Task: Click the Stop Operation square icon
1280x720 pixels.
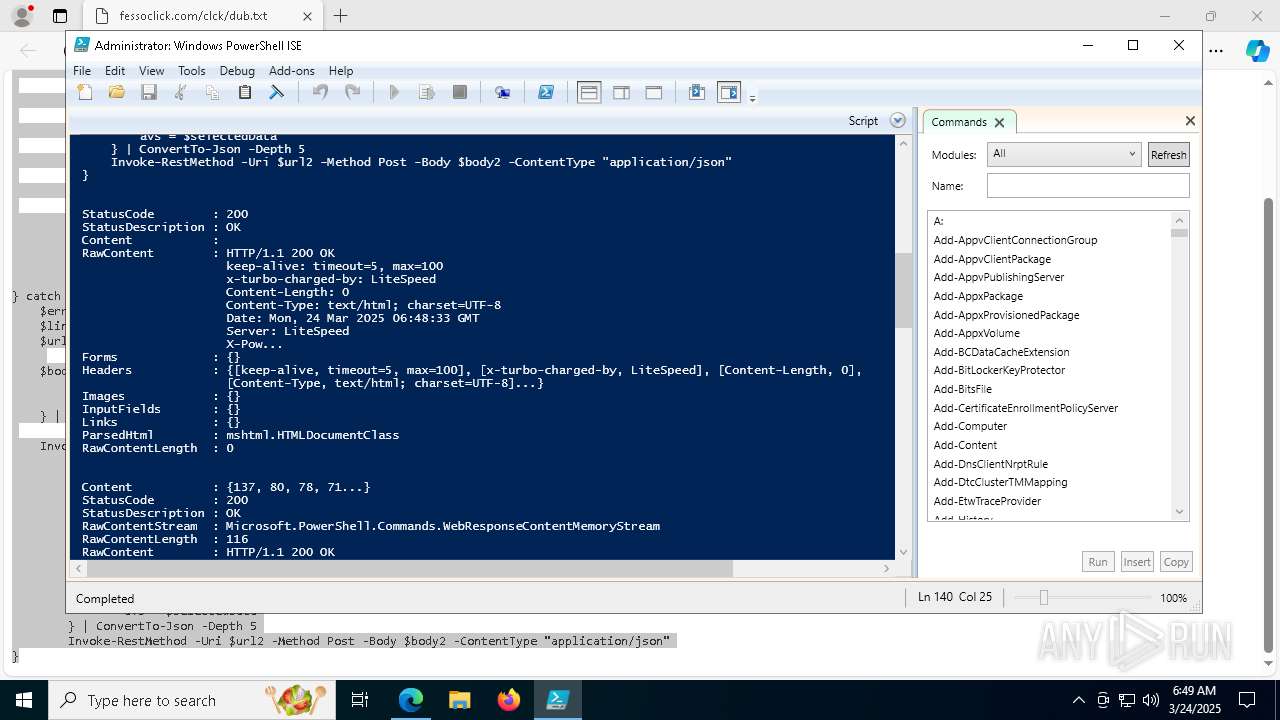Action: pyautogui.click(x=460, y=92)
